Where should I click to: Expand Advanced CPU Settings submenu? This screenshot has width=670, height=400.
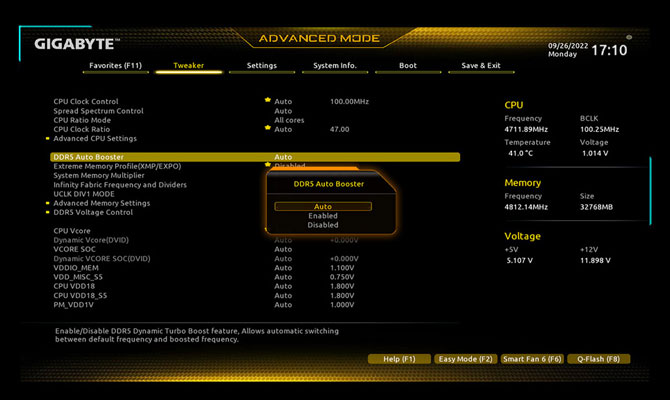pos(95,138)
